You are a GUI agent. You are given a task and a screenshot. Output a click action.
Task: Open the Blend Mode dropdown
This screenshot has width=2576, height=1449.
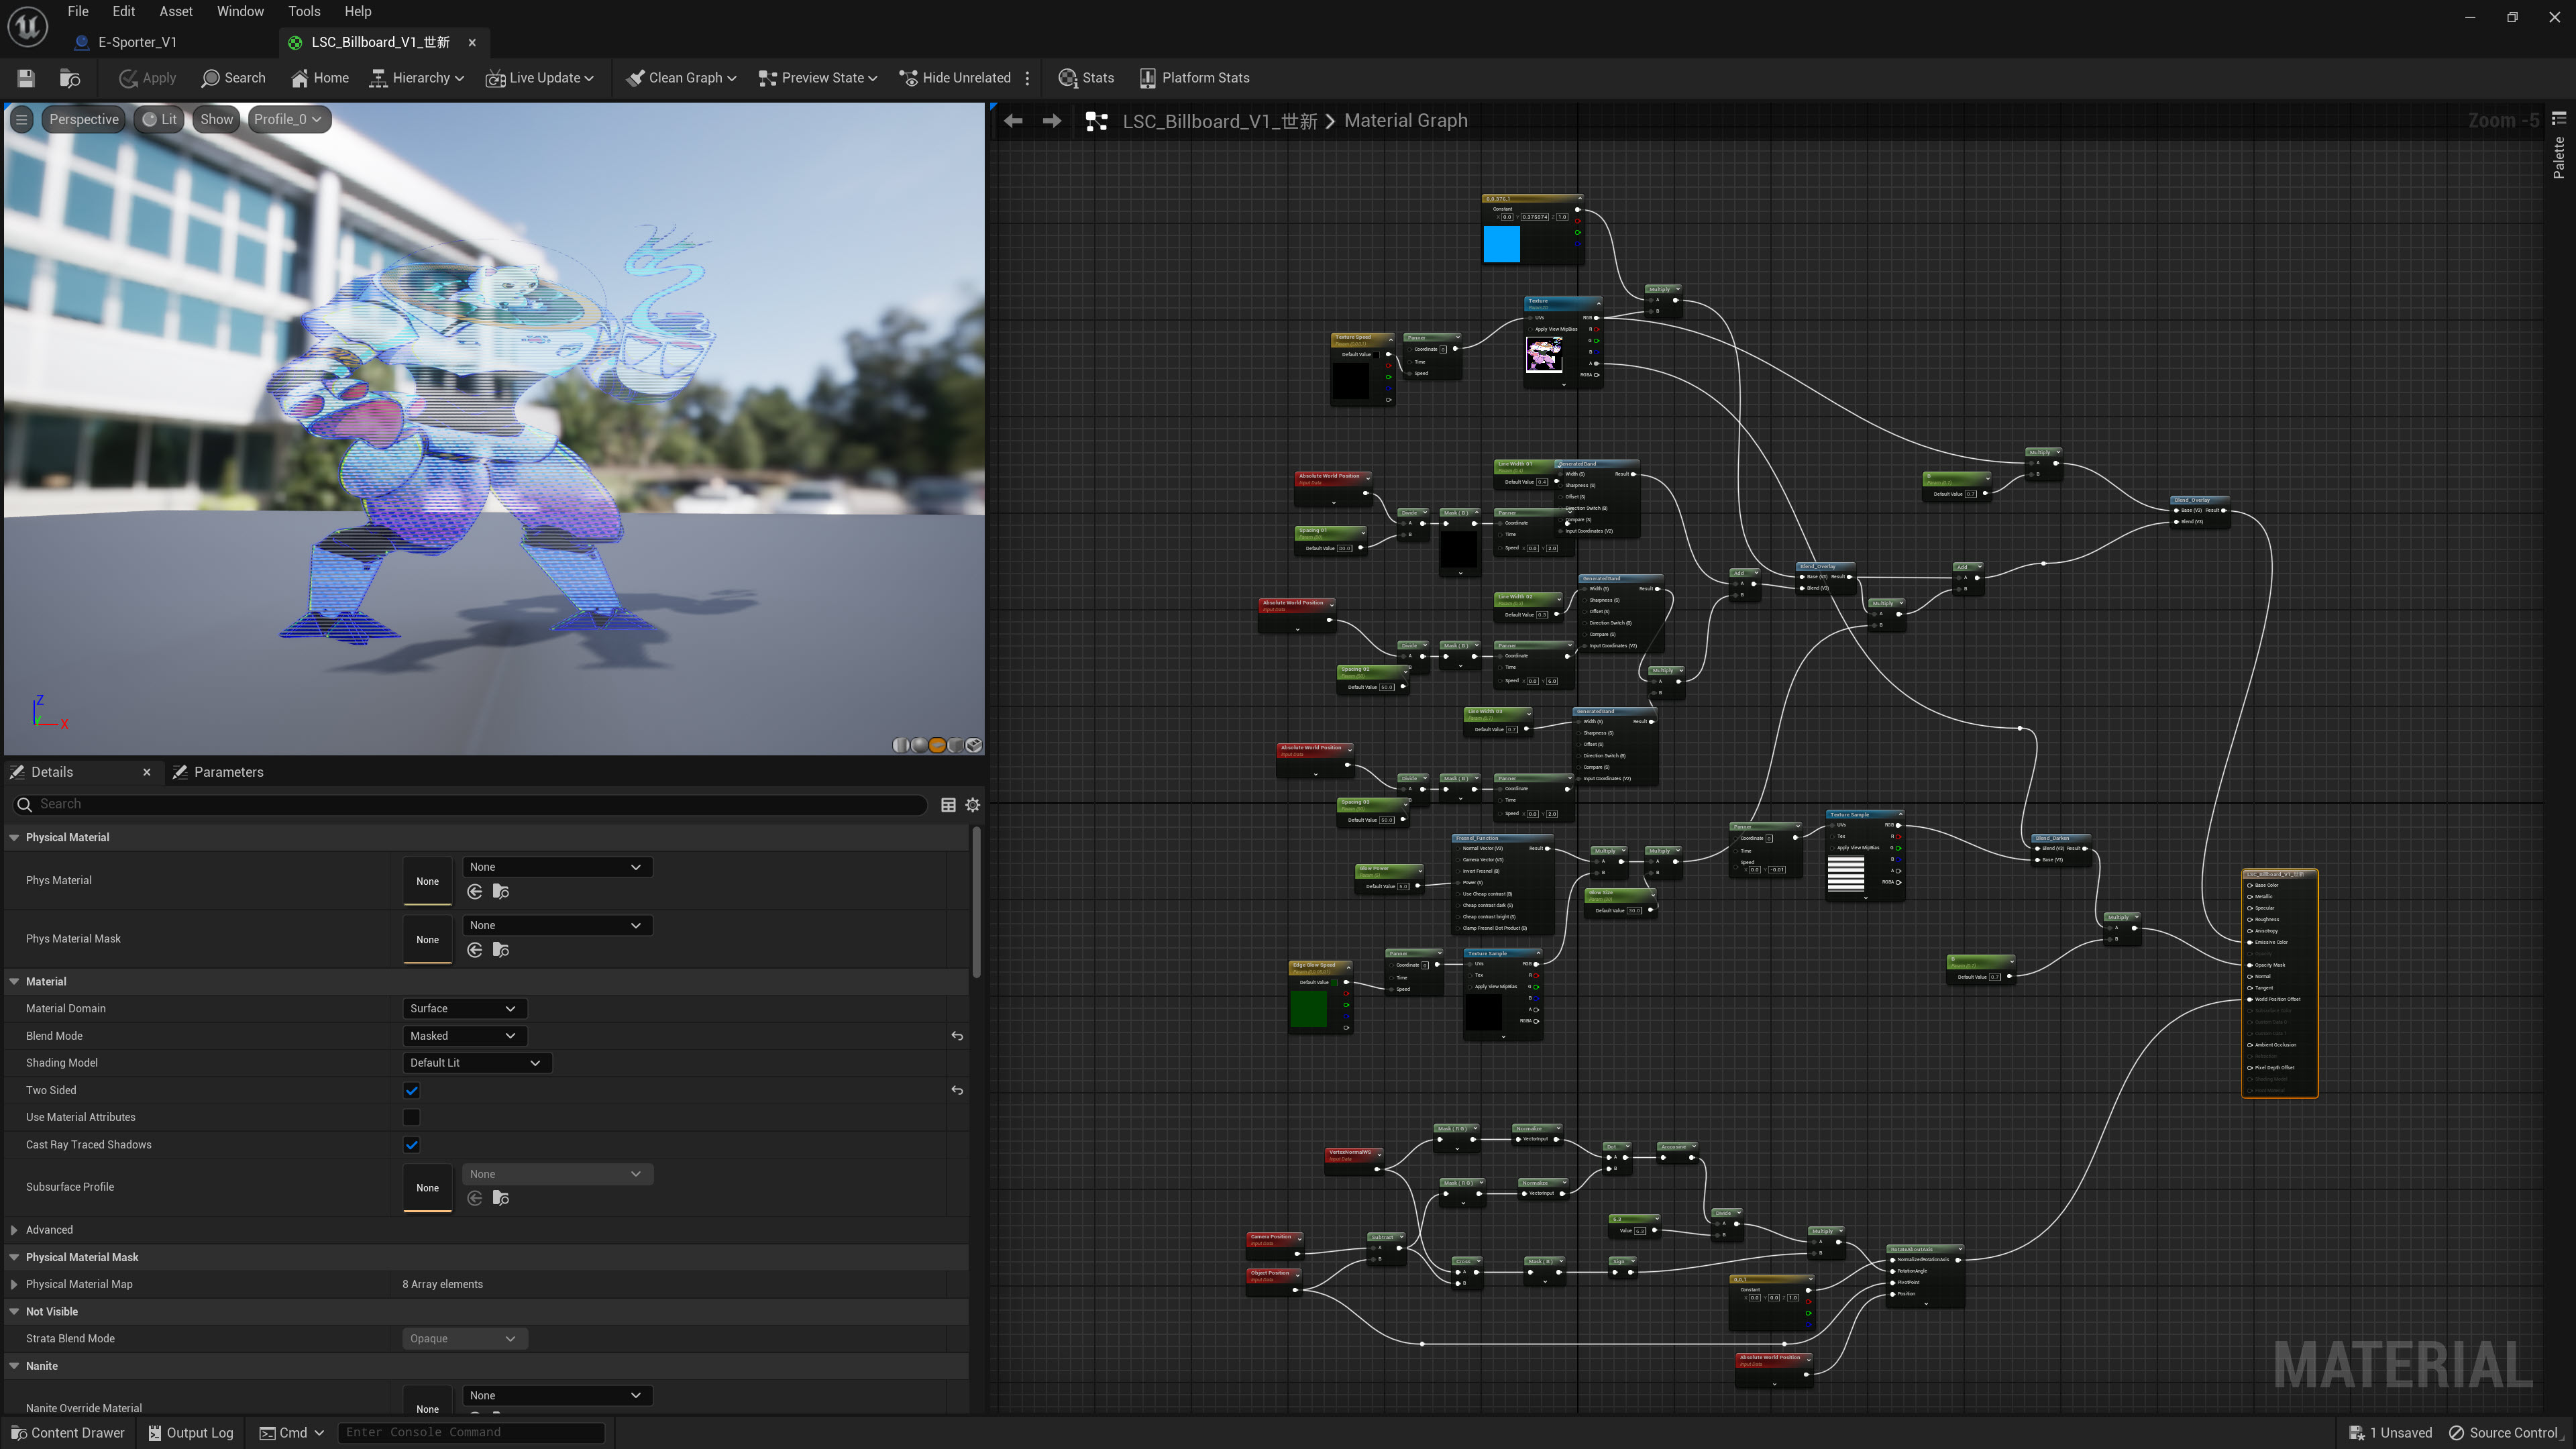(x=463, y=1036)
